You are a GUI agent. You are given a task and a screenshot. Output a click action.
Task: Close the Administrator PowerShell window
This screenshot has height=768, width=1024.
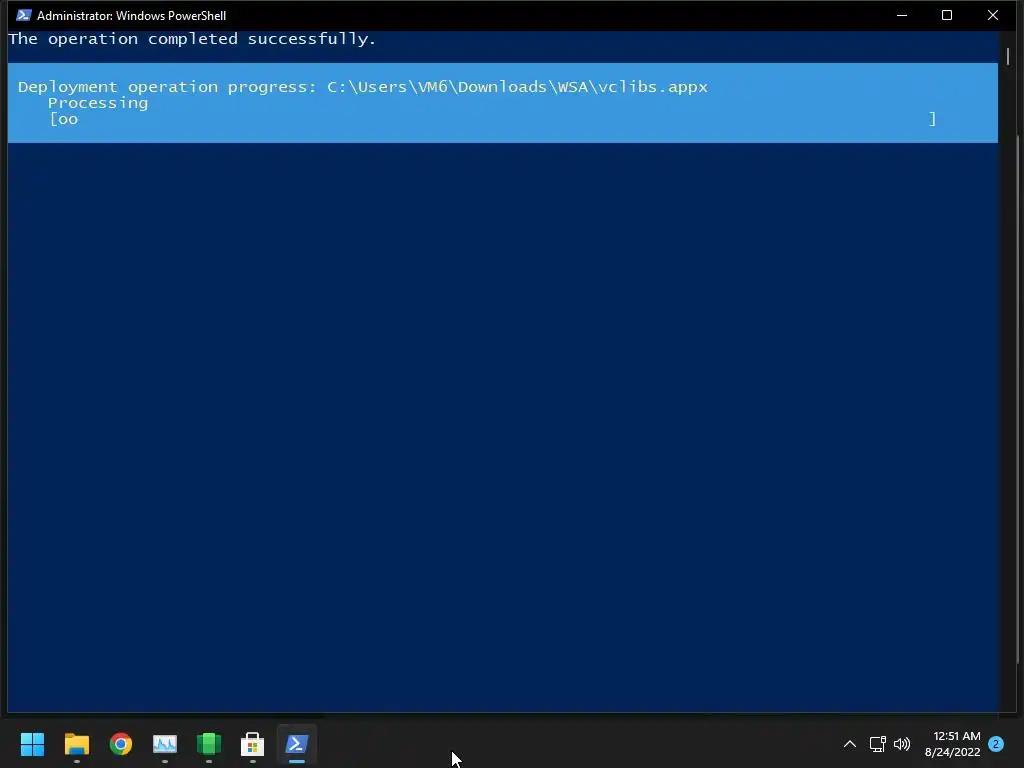(x=993, y=15)
